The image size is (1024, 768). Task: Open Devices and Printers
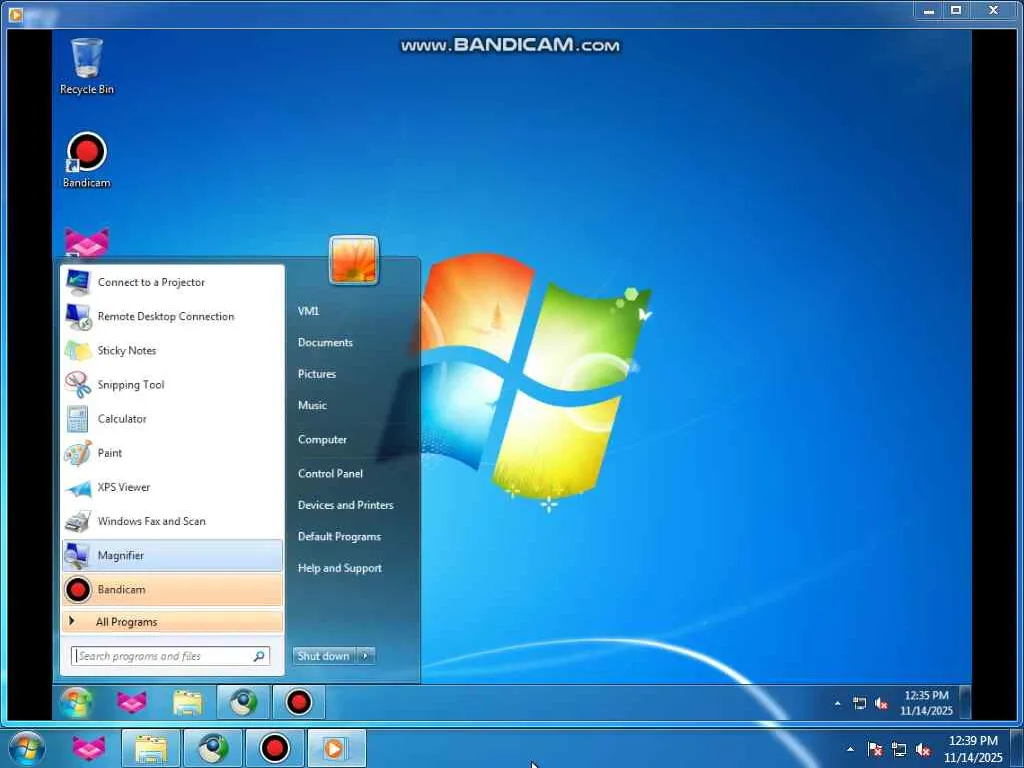[x=345, y=505]
